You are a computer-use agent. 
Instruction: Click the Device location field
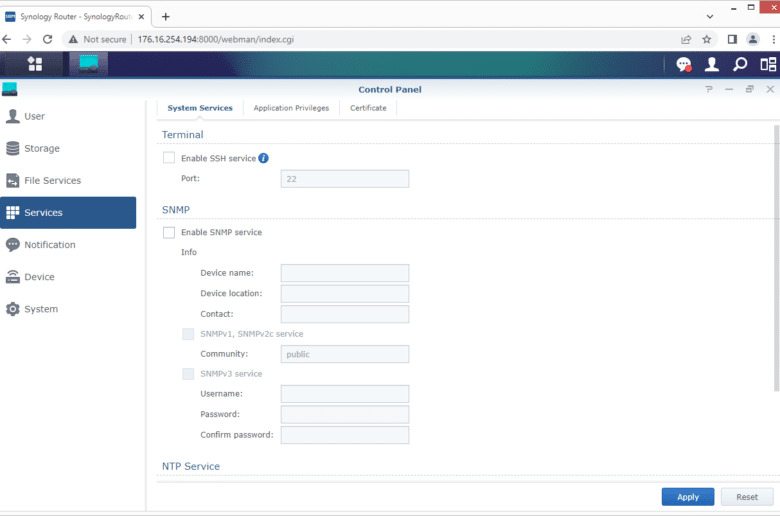coord(345,294)
